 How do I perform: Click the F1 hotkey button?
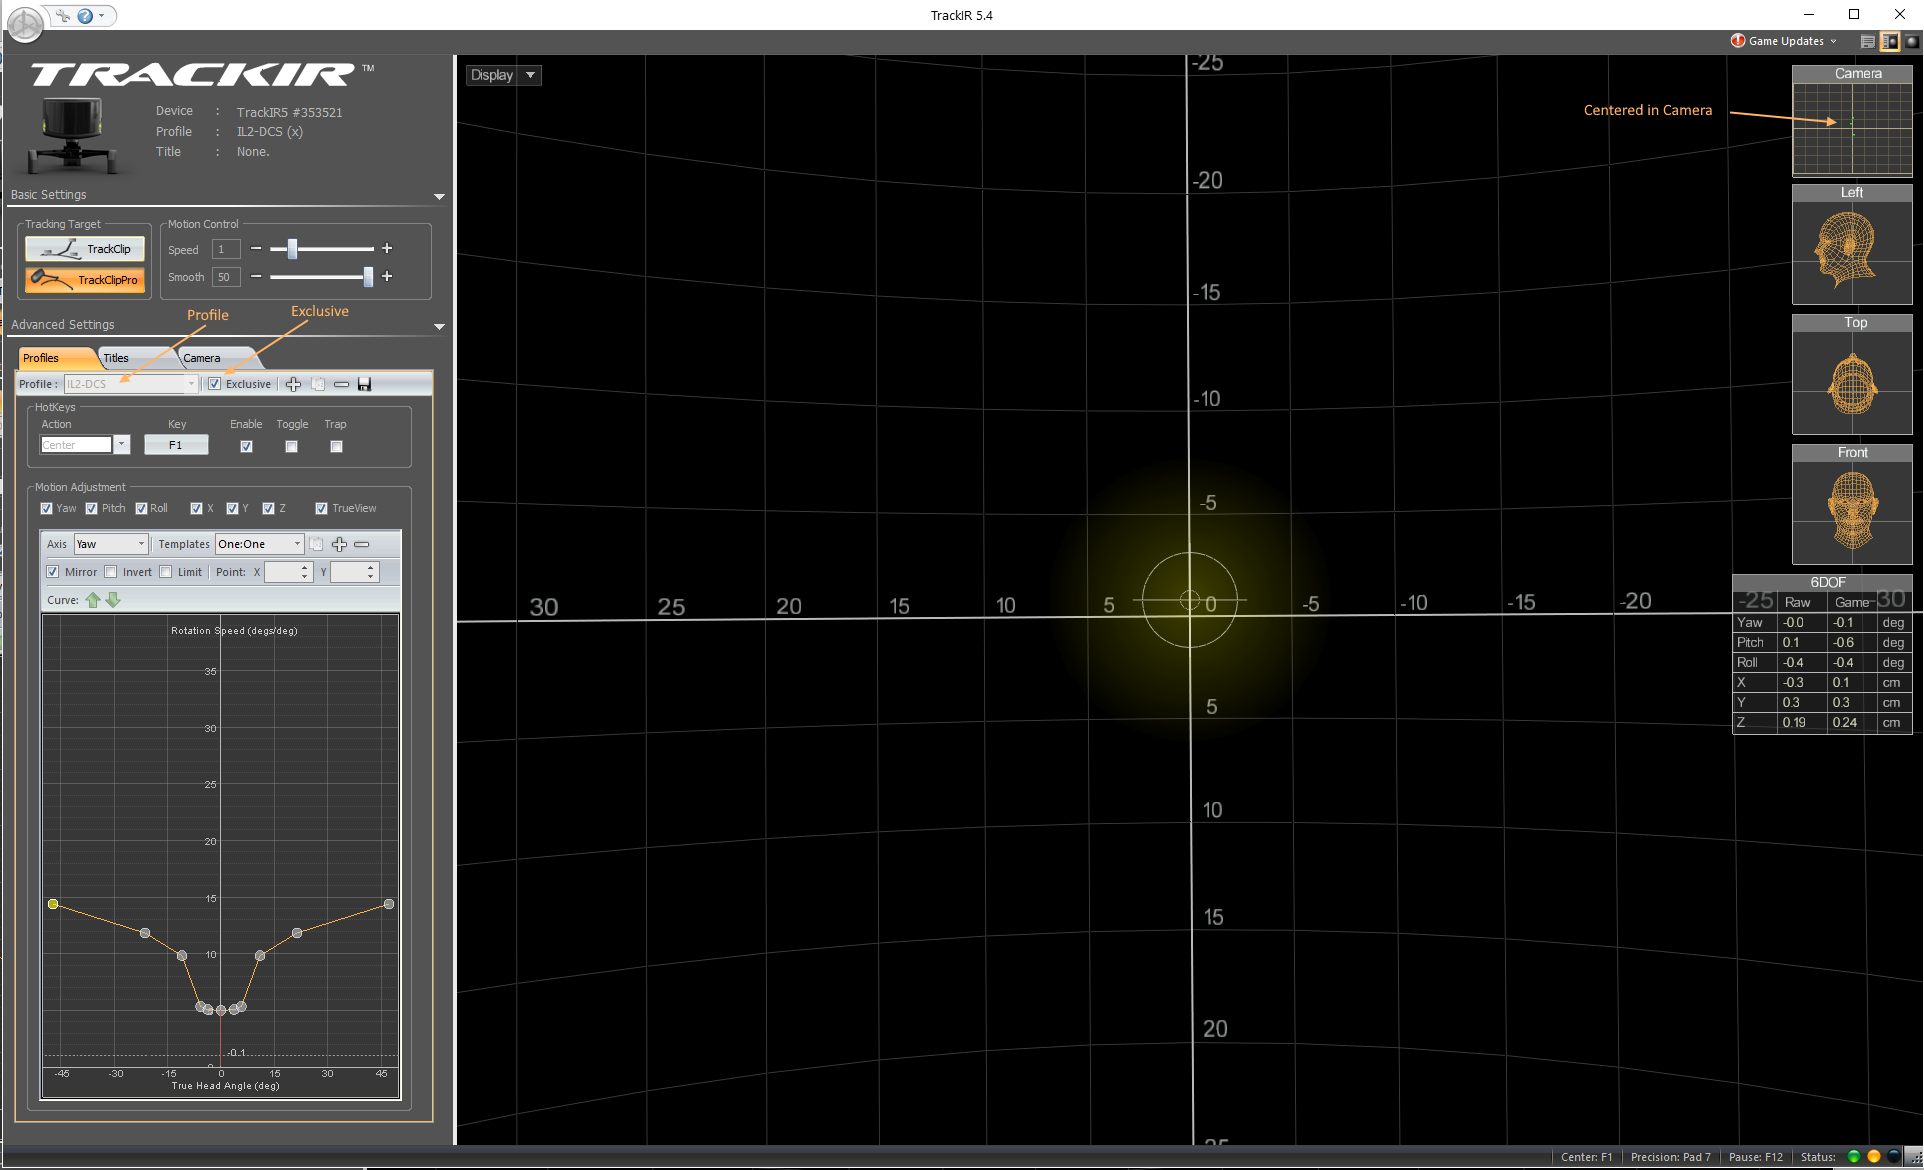(x=176, y=445)
